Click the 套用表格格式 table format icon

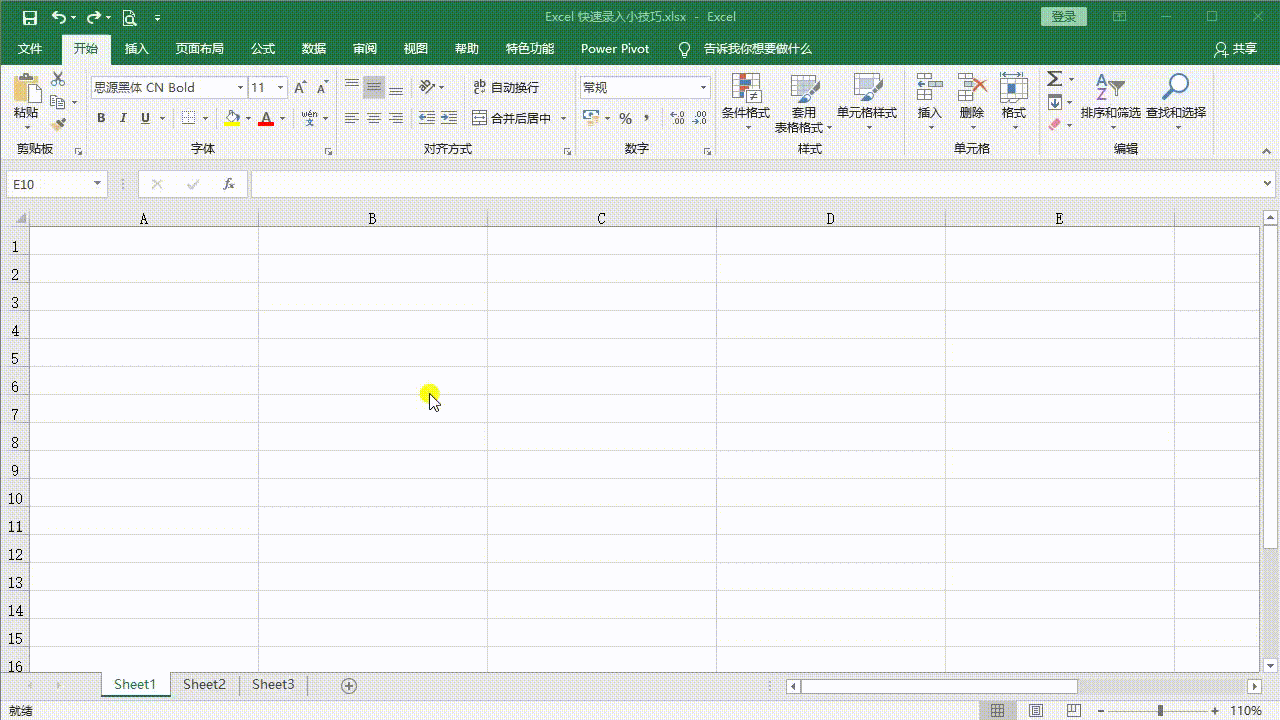click(805, 95)
